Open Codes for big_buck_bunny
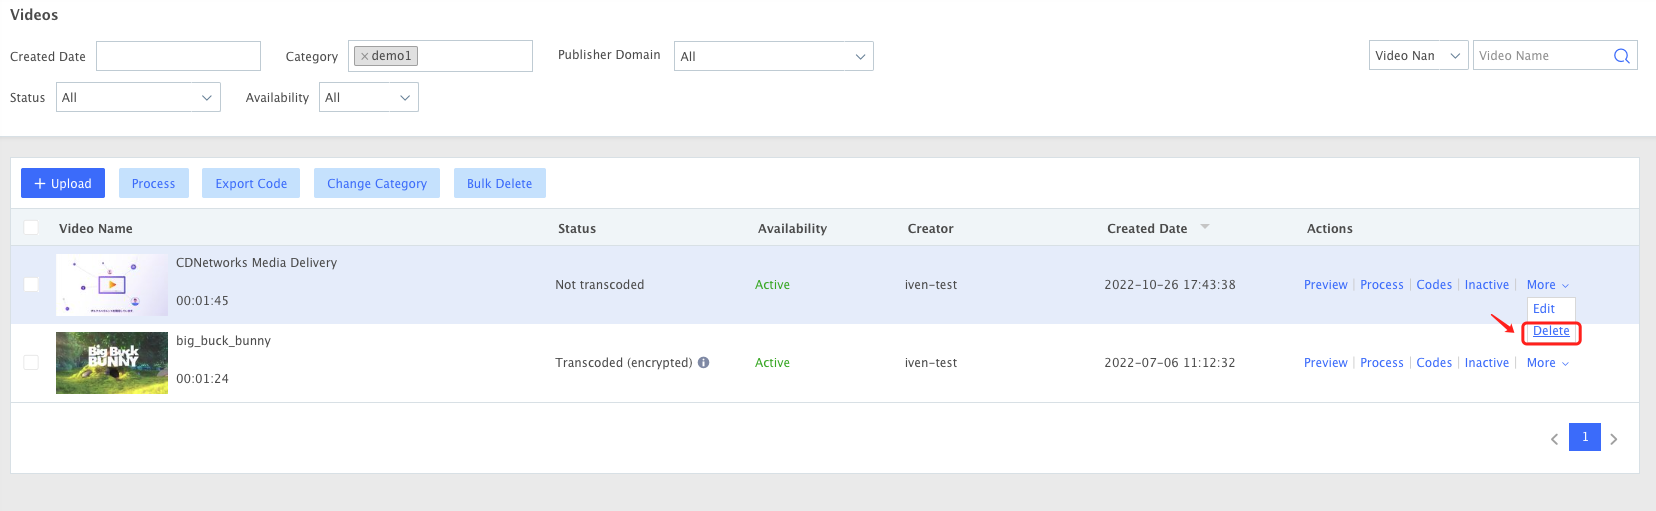 1434,363
